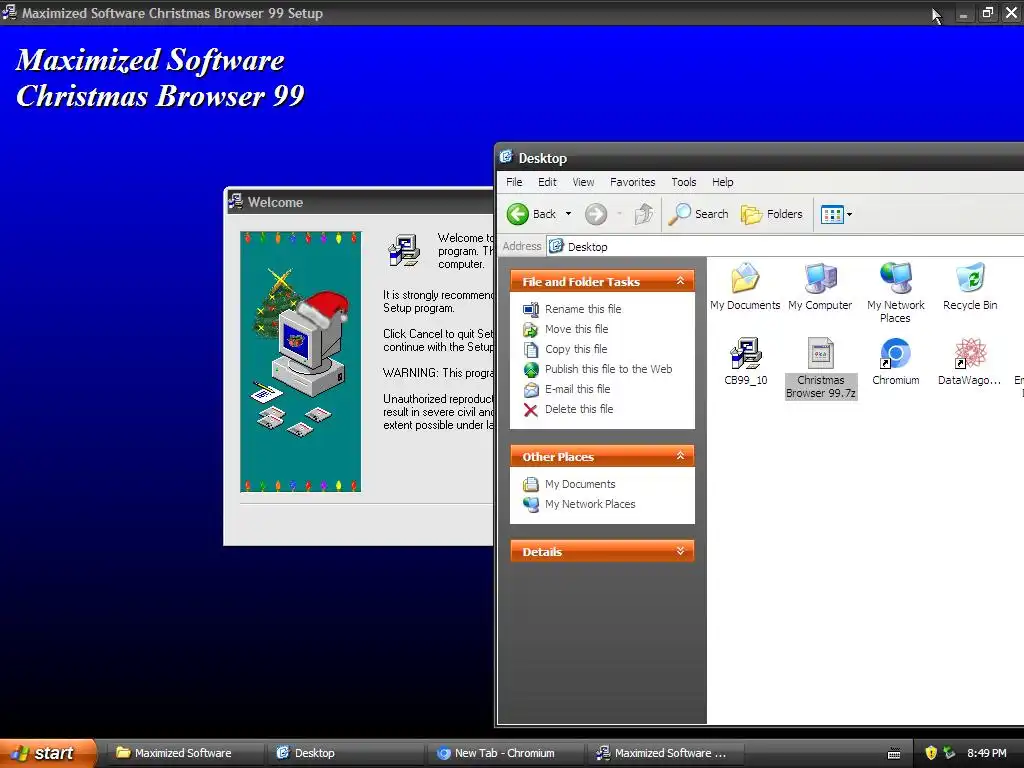Click Publish this file to the Web
Image resolution: width=1024 pixels, height=768 pixels.
point(609,369)
